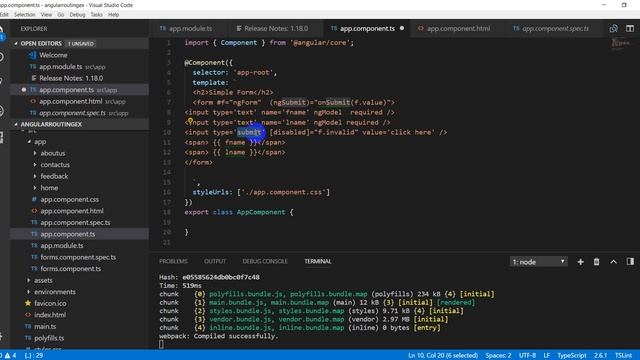Open changes compare icon in editor toolbar
The width and height of the screenshot is (640, 360).
pos(613,29)
